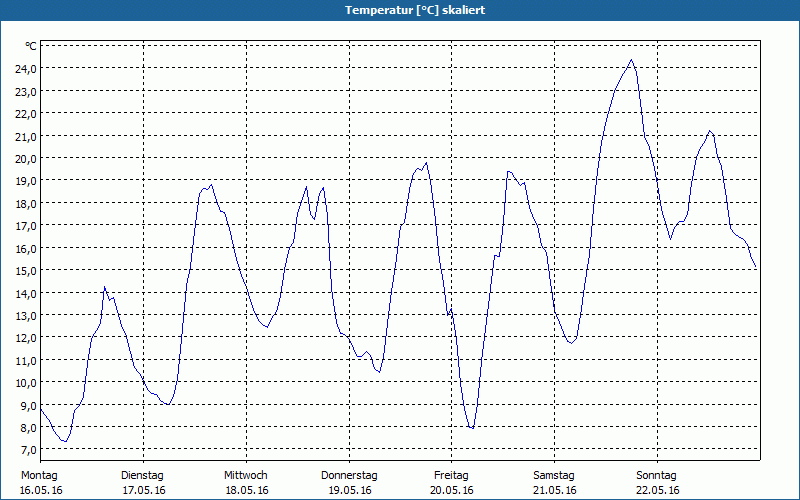
Task: Click the date 22.05.16
Action: tap(658, 490)
